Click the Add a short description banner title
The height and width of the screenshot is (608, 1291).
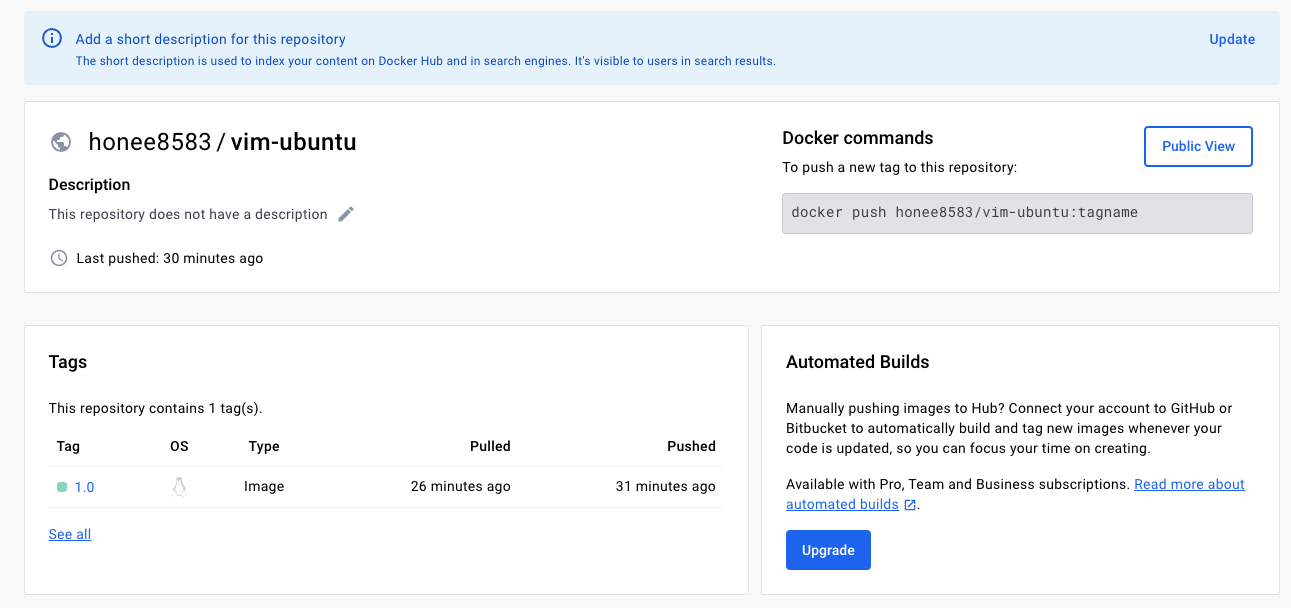click(x=211, y=39)
